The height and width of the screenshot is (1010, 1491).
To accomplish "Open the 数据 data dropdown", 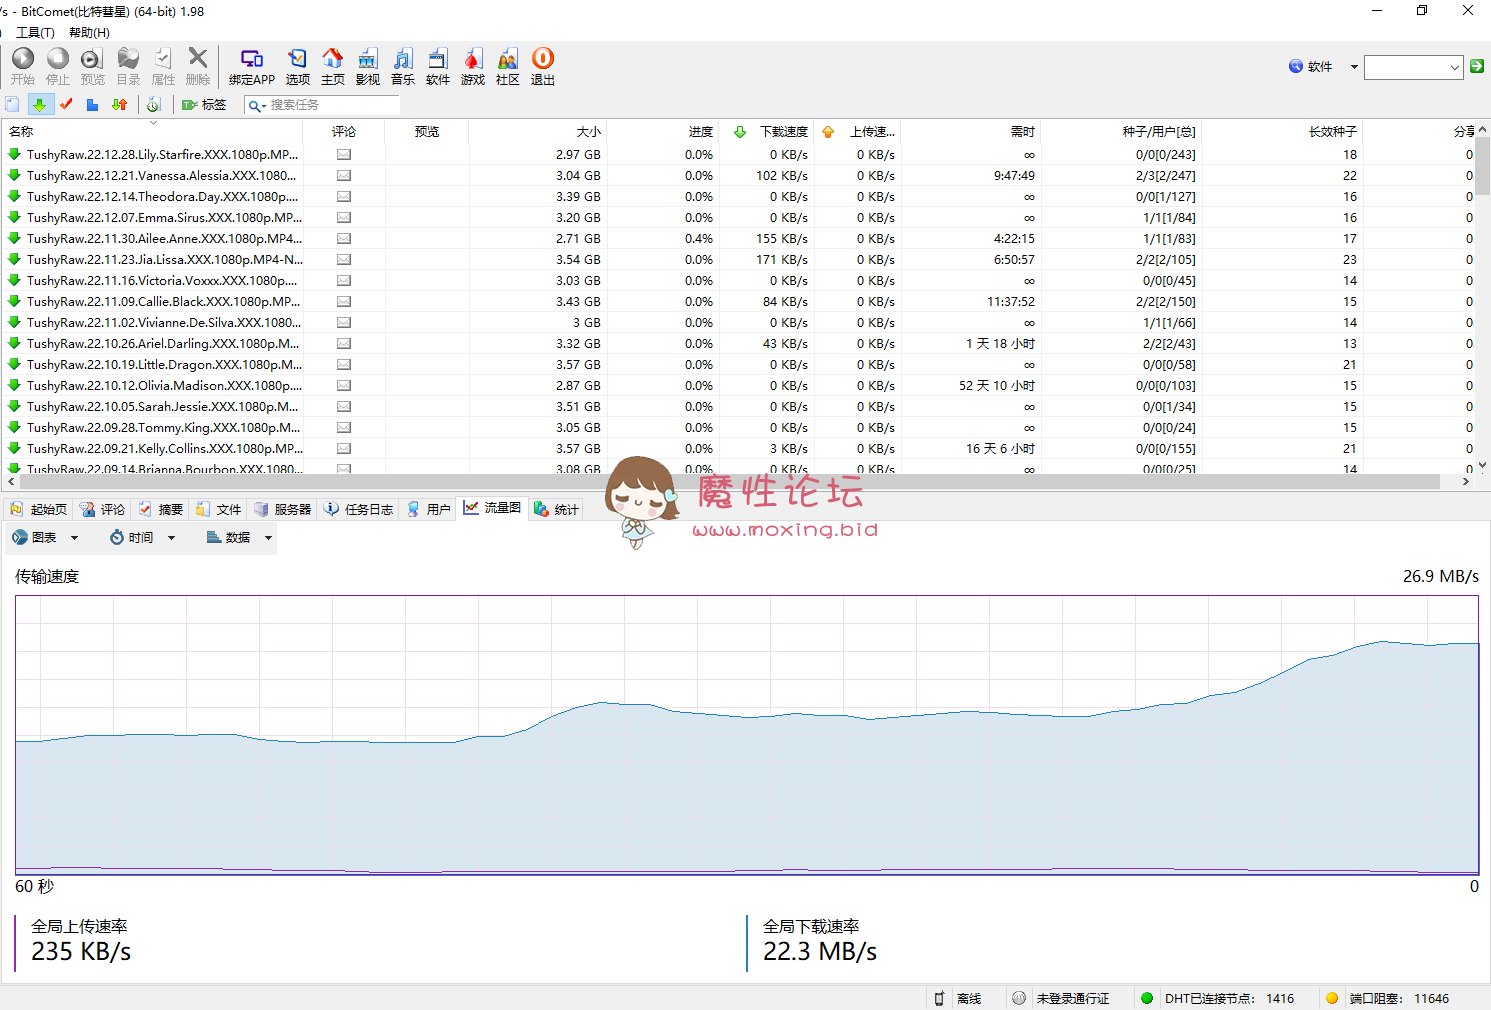I will [x=239, y=537].
